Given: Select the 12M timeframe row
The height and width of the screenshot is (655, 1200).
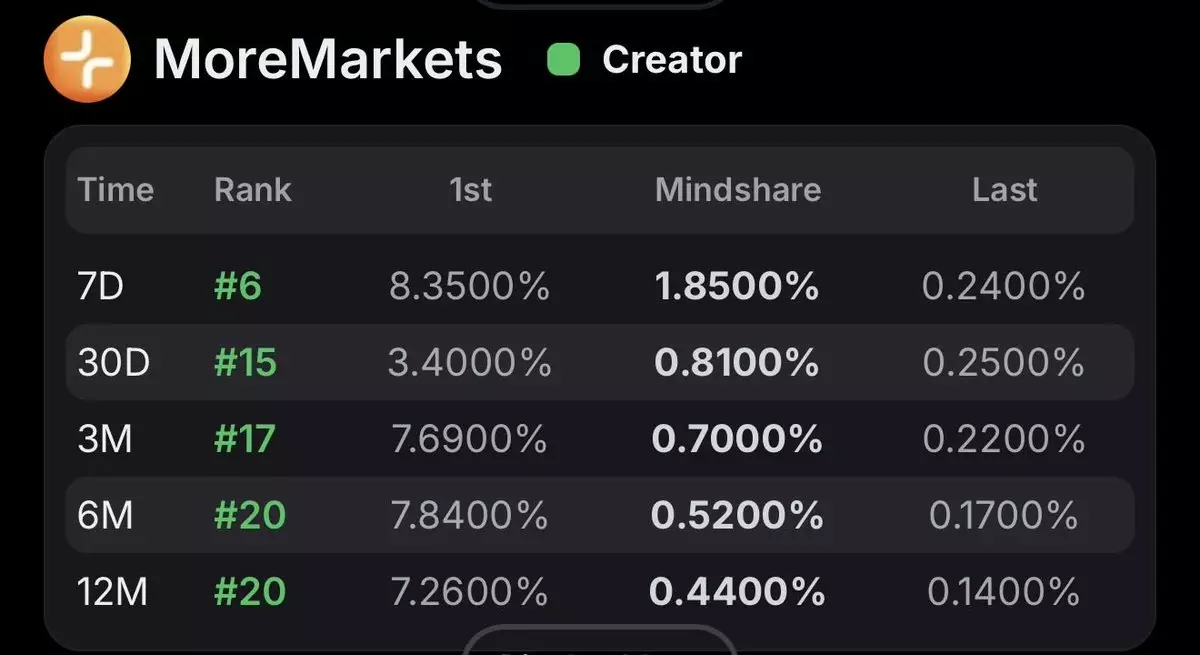Looking at the screenshot, I should coord(112,592).
